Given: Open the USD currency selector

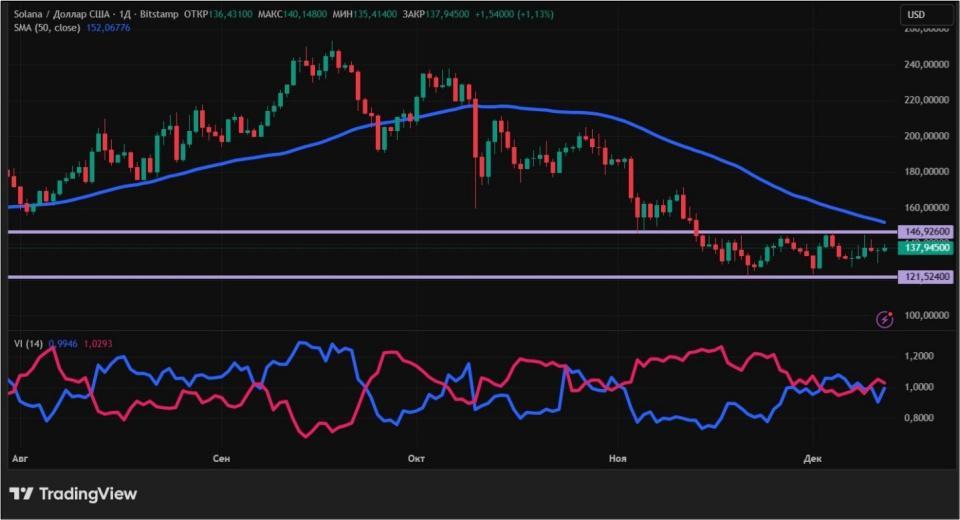Looking at the screenshot, I should coord(917,14).
